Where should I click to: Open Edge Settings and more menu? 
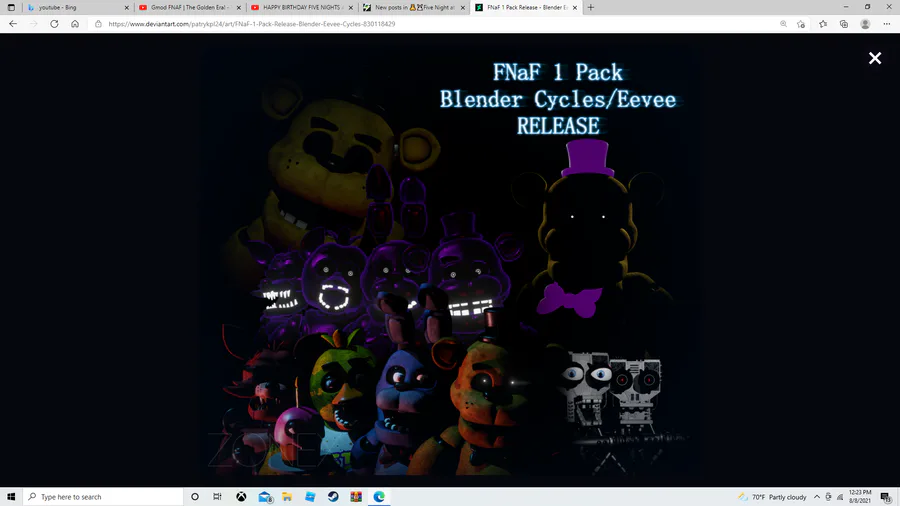tap(887, 24)
